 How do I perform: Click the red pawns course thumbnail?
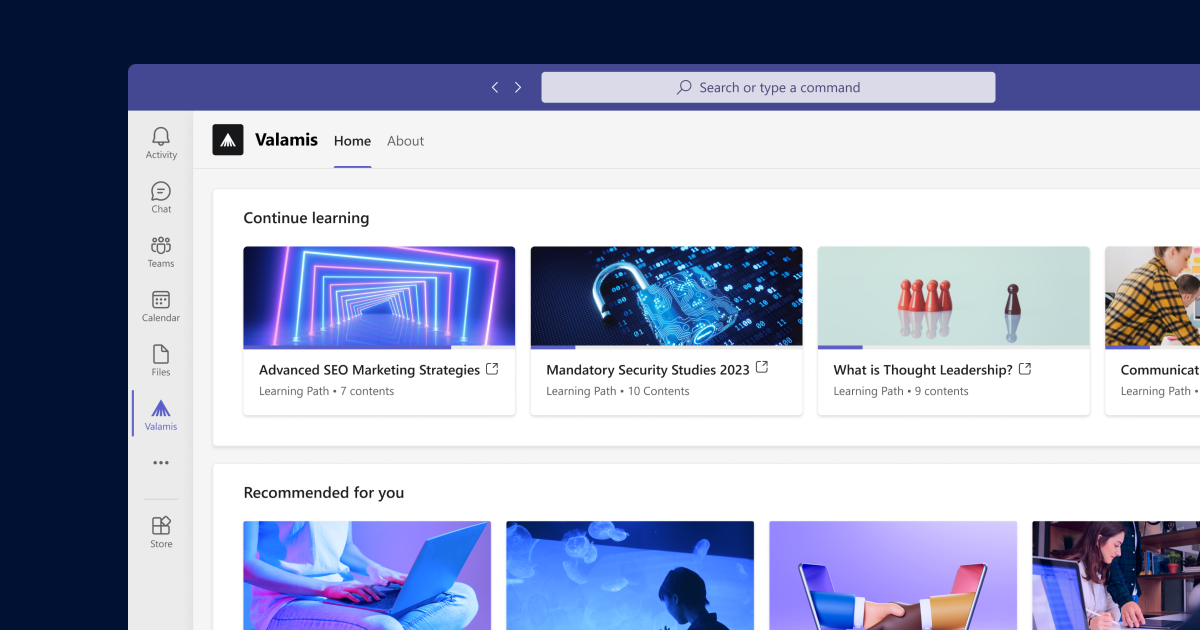(x=954, y=296)
